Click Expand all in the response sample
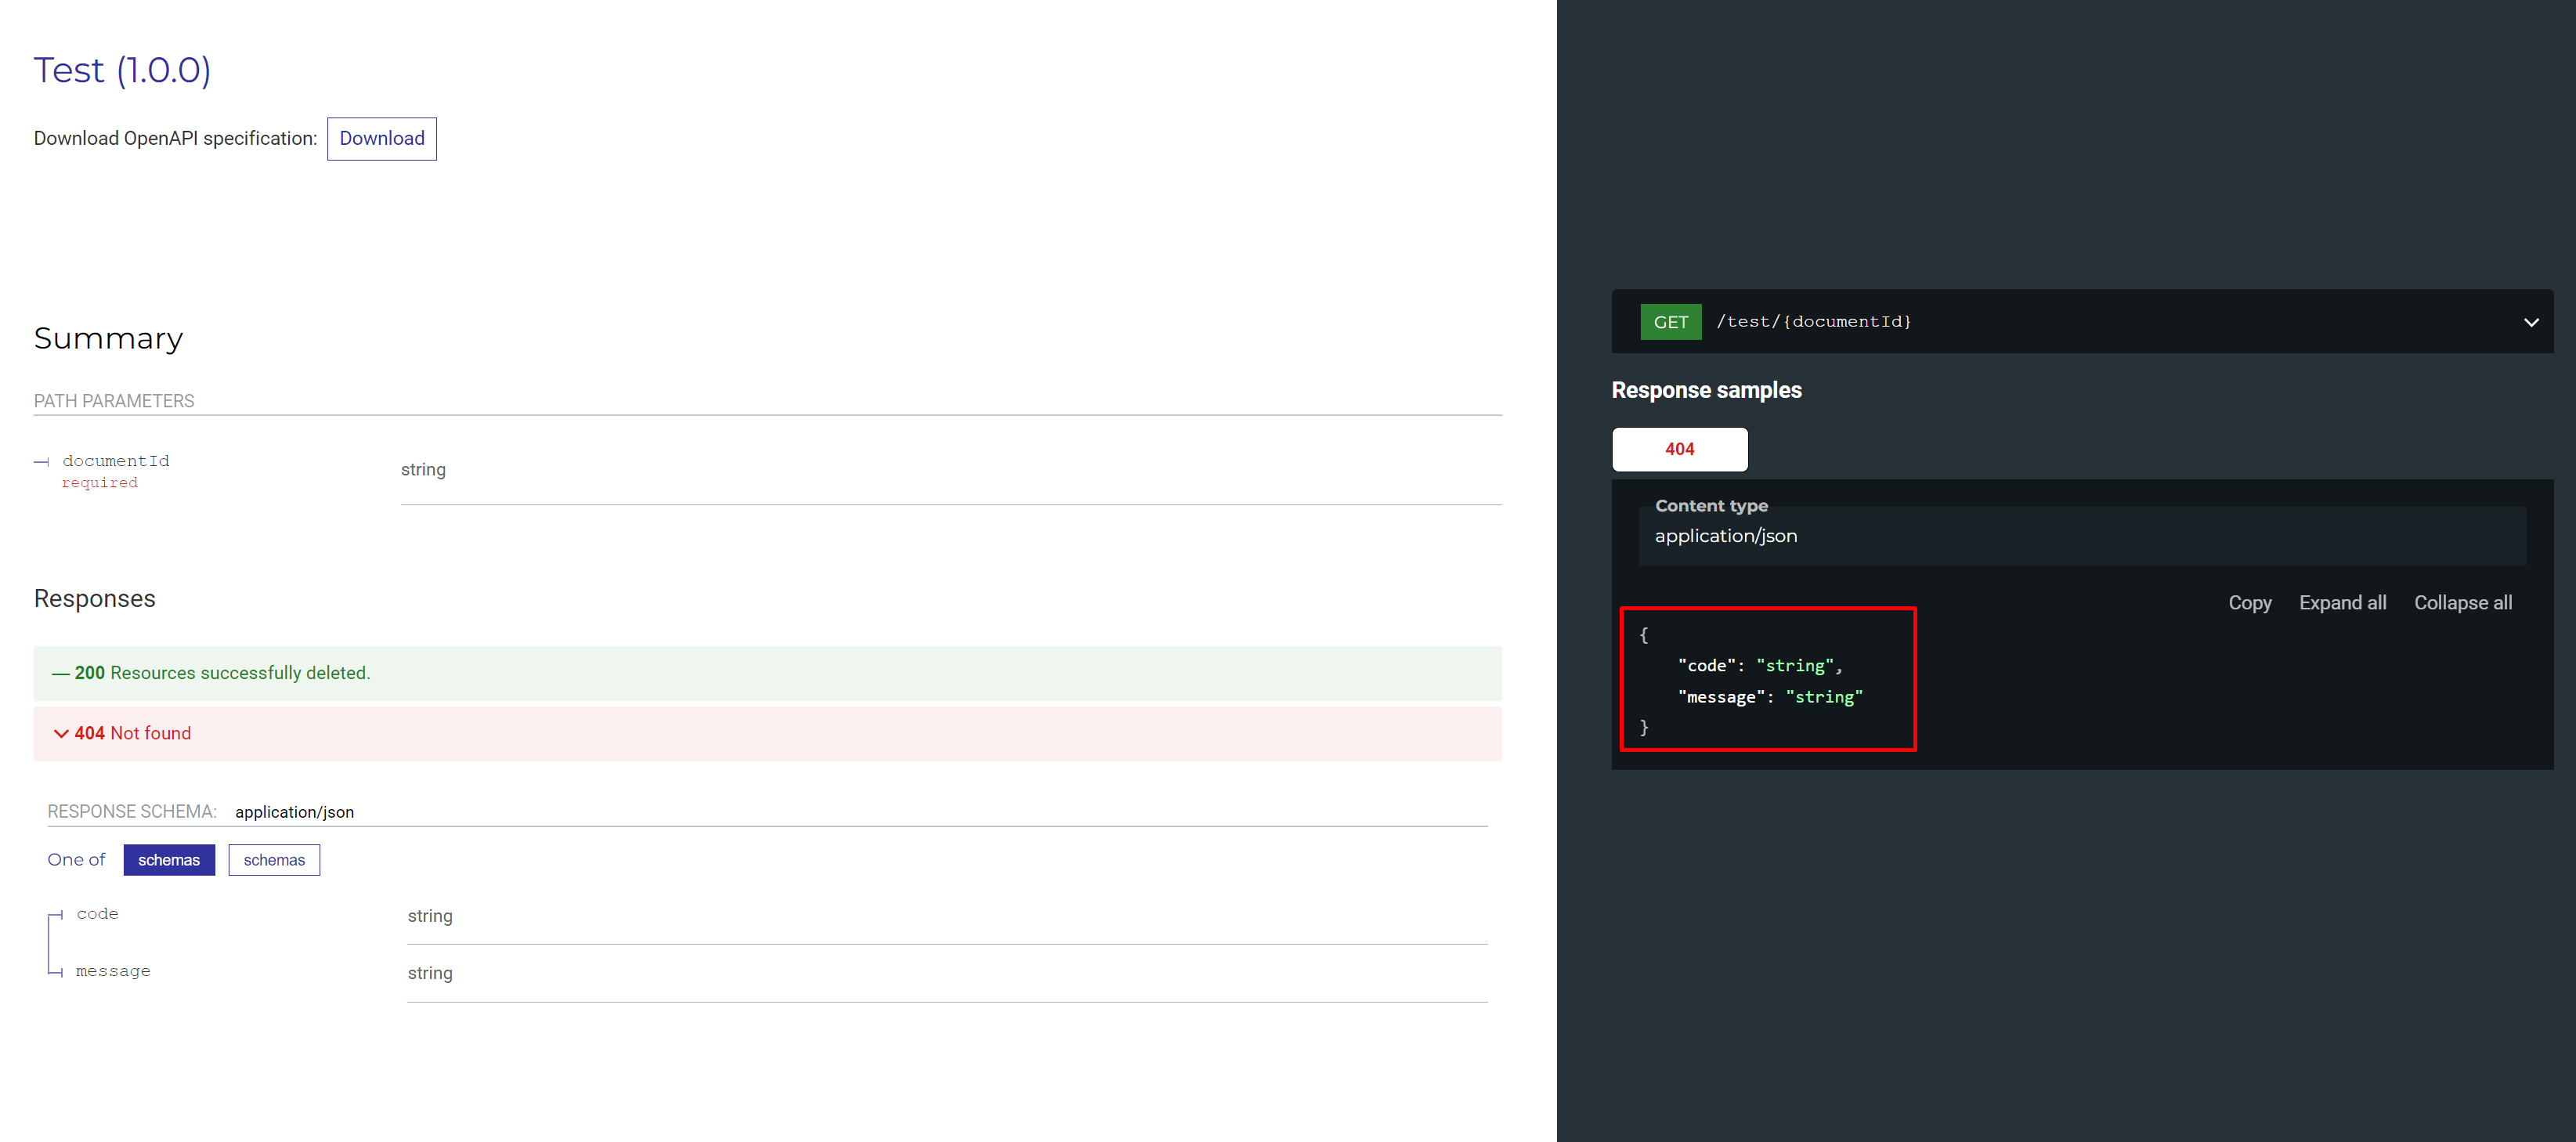 pos(2342,602)
